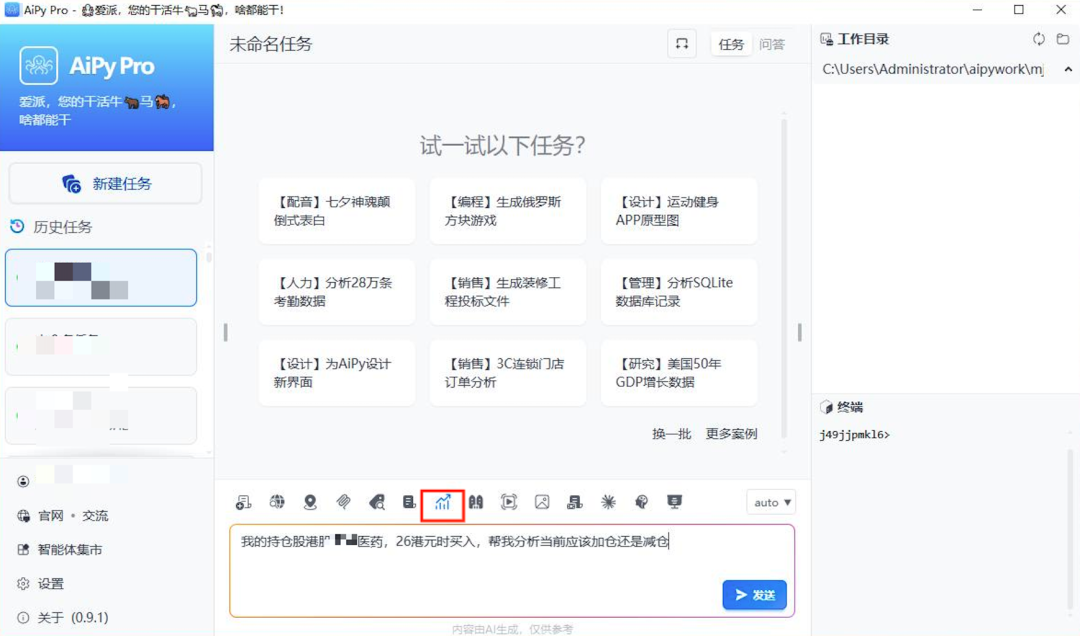
Task: Click the right panel splitter handle
Action: (799, 332)
